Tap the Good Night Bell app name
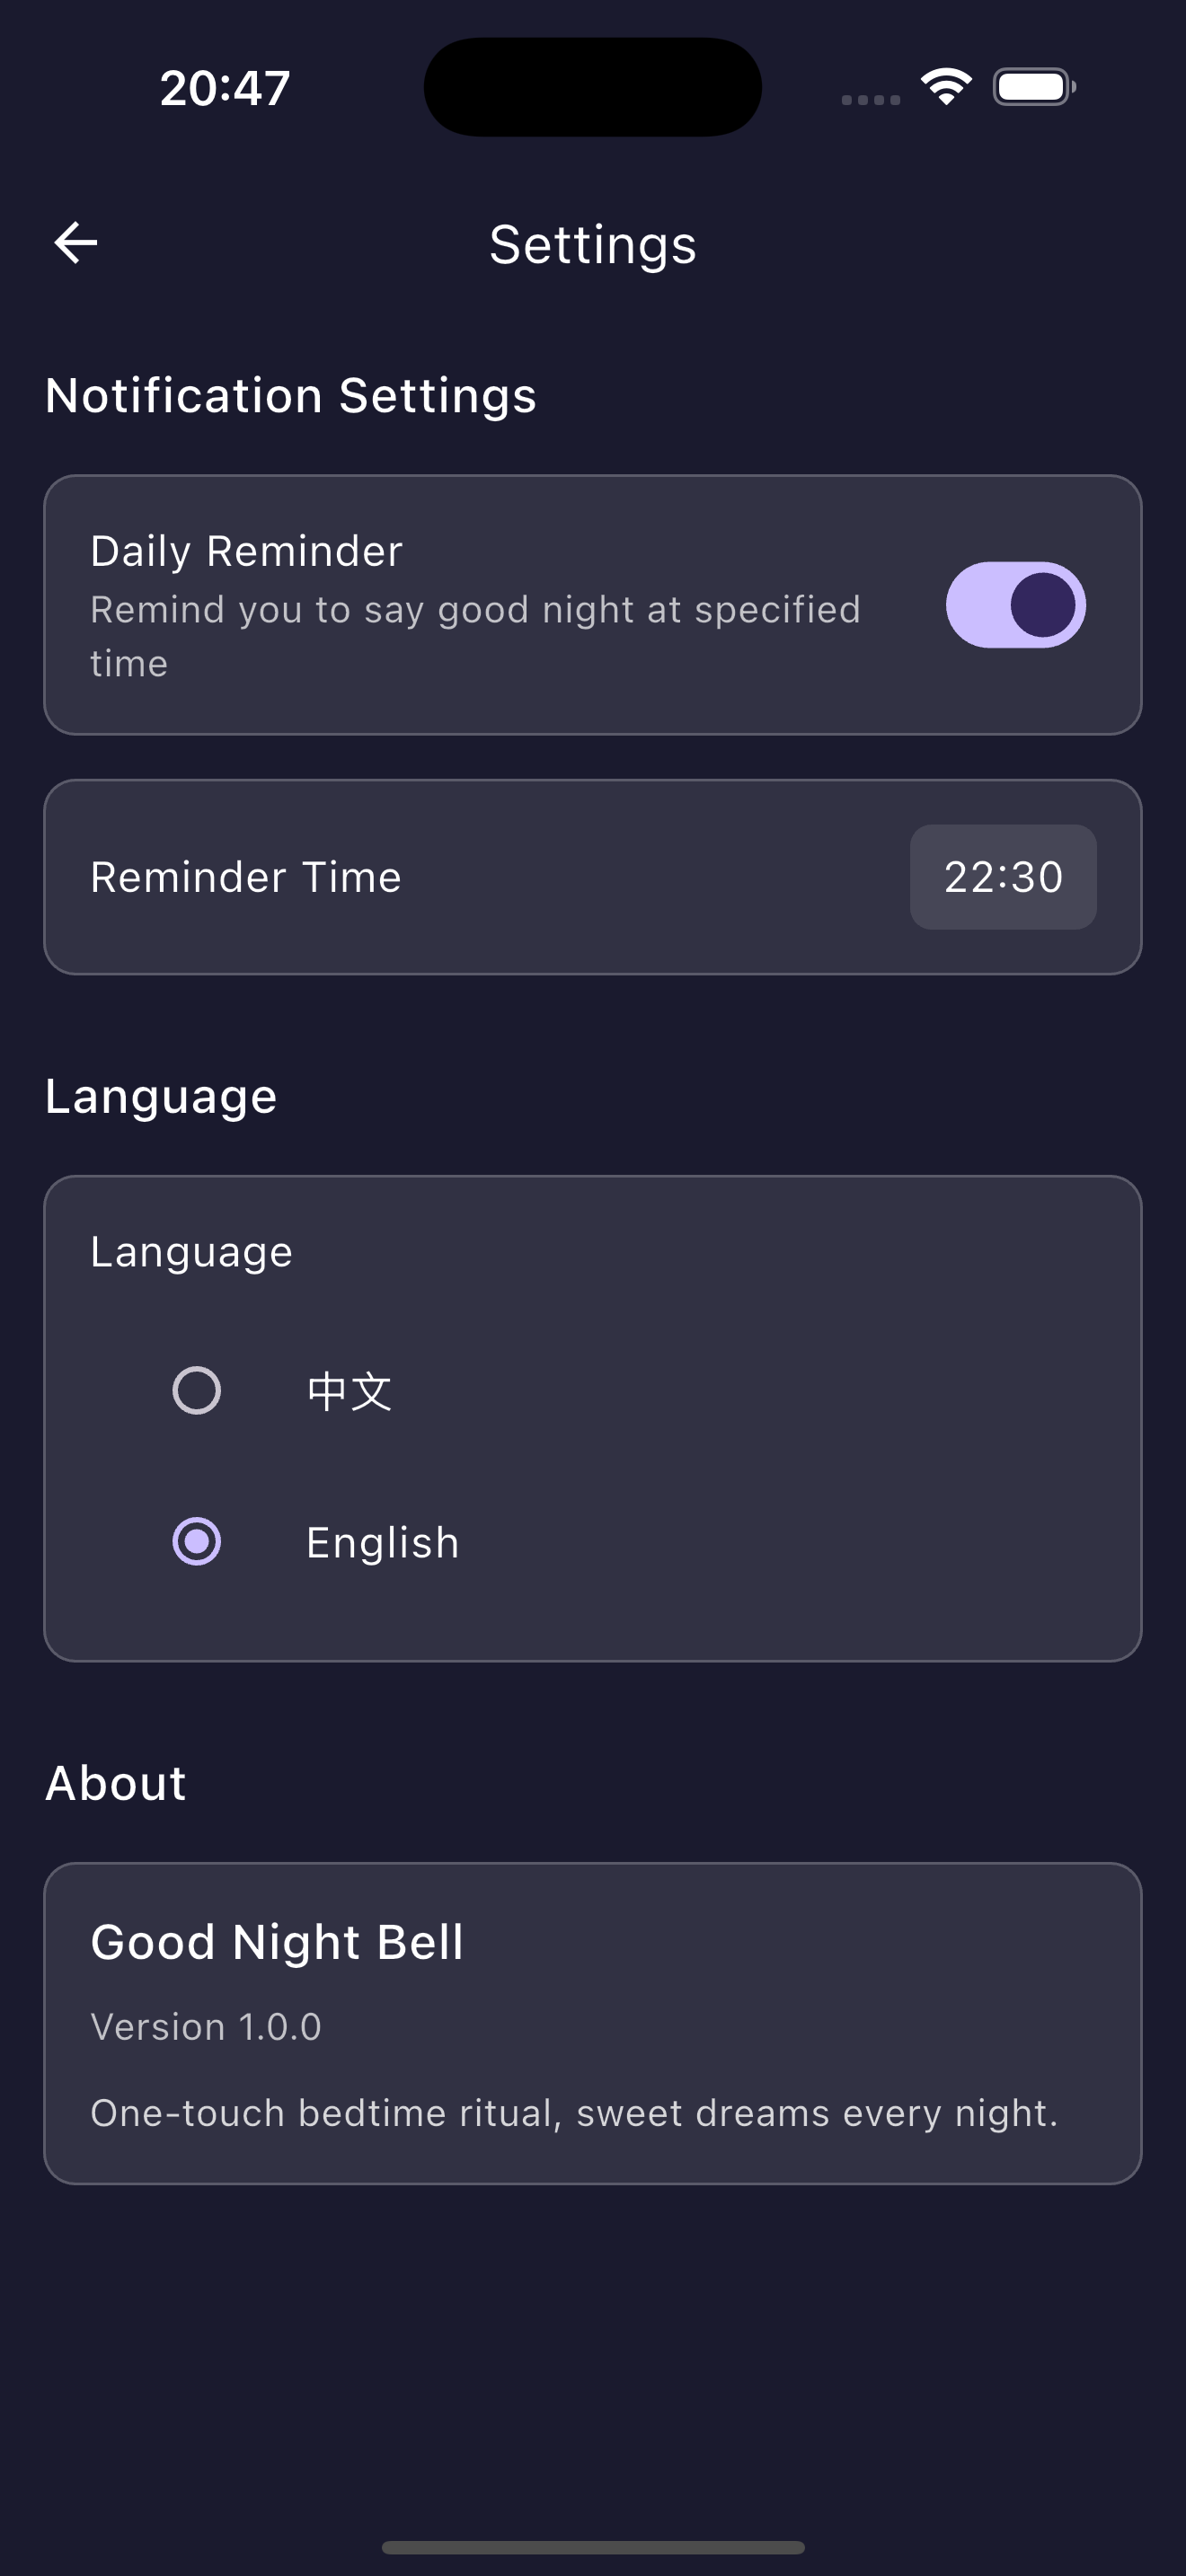1186x2576 pixels. pyautogui.click(x=277, y=1942)
